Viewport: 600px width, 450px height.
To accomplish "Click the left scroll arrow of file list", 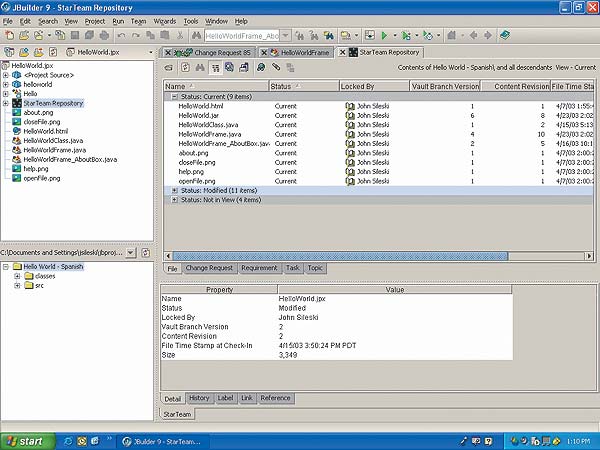I will 168,256.
